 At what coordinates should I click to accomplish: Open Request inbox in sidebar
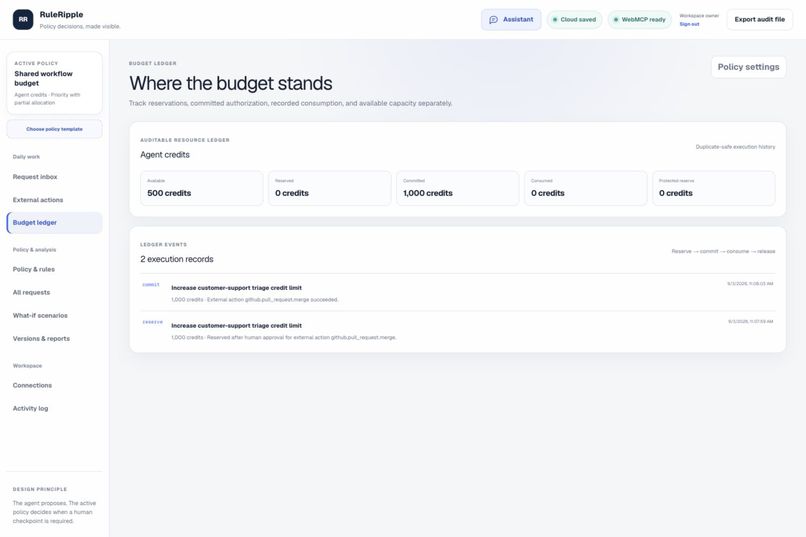click(x=54, y=177)
